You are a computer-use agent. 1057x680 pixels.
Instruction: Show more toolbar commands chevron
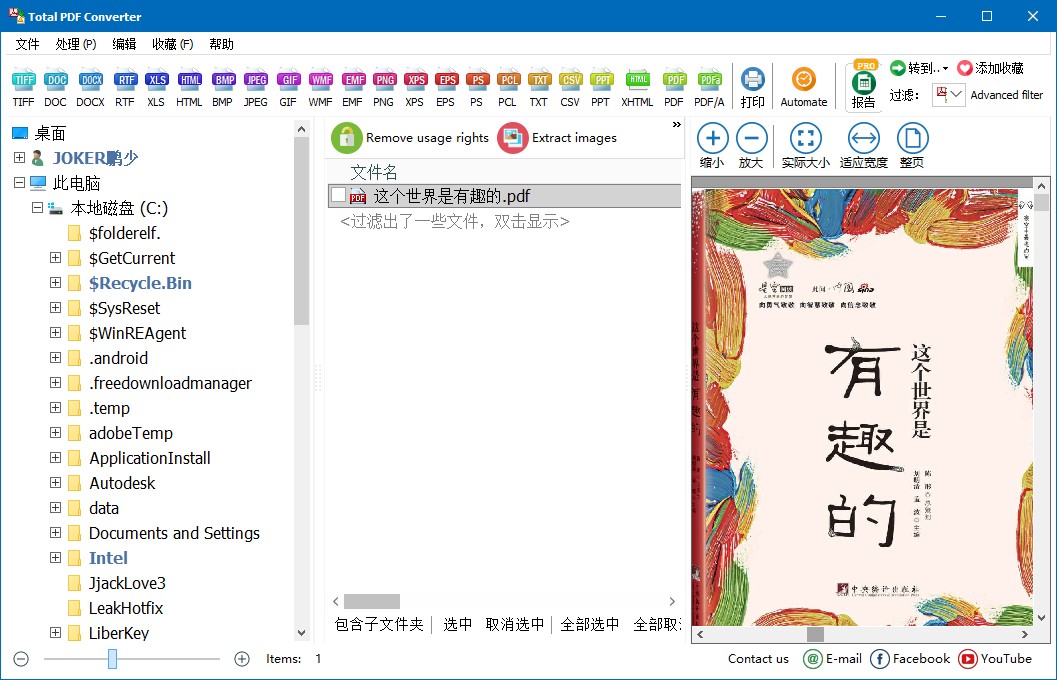pyautogui.click(x=676, y=125)
